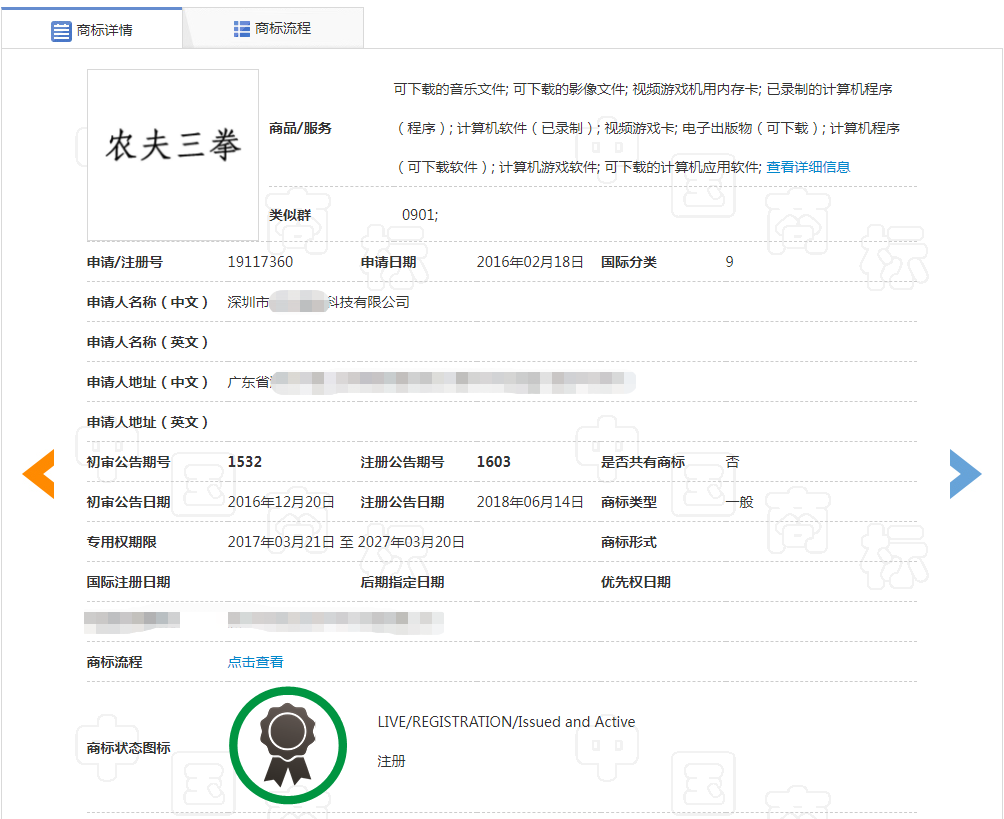Click the exclusive rights period 2017年03月21日 至 2027年03月20日

tap(346, 542)
